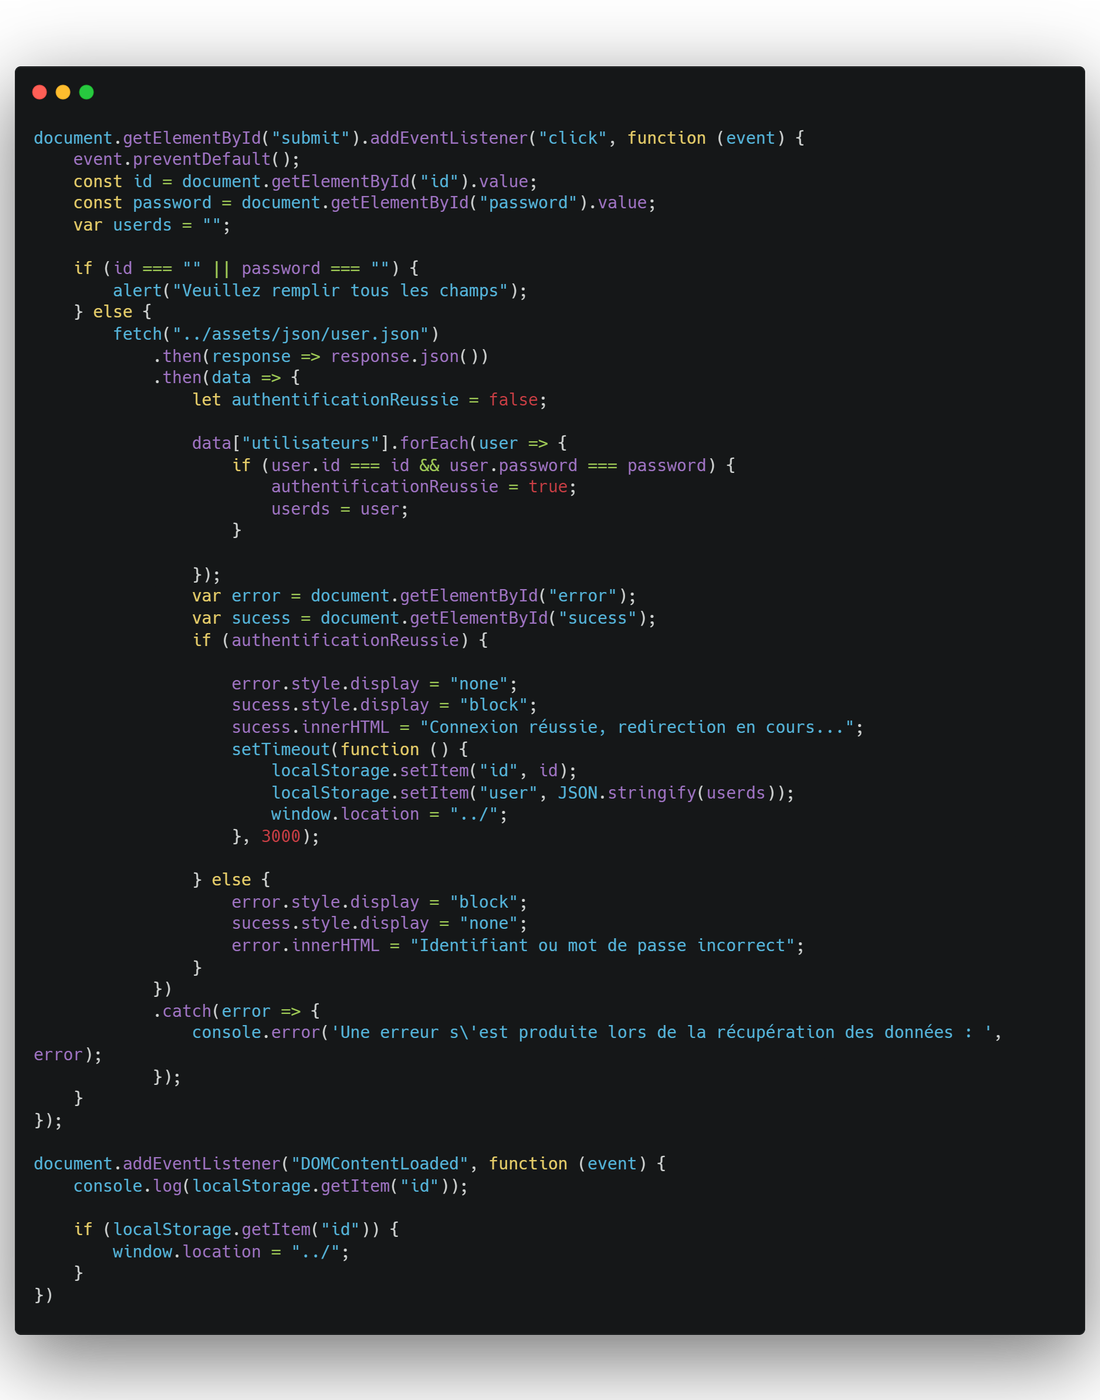Click the JSON.stringify call

[x=626, y=793]
